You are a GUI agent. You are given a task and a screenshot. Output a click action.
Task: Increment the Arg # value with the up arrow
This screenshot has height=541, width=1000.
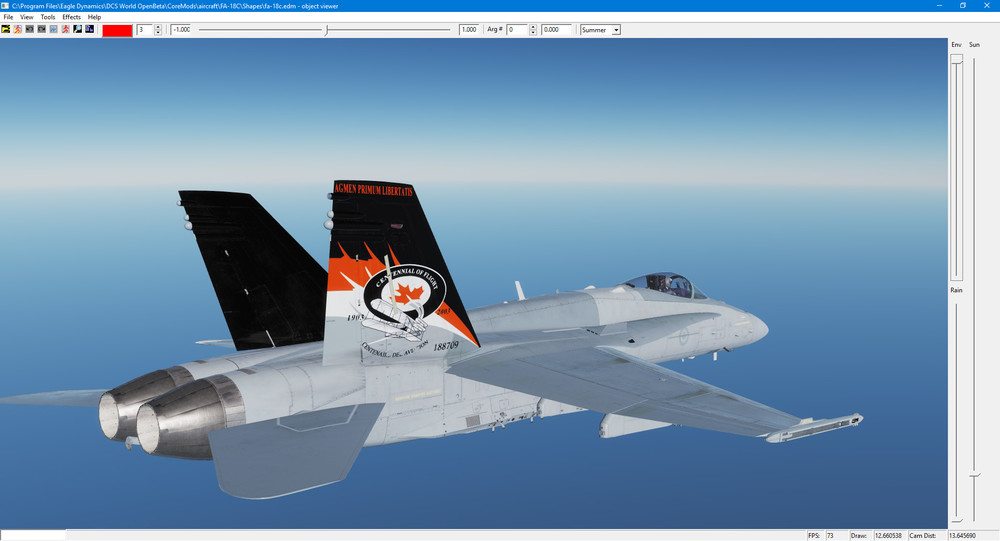(x=533, y=27)
